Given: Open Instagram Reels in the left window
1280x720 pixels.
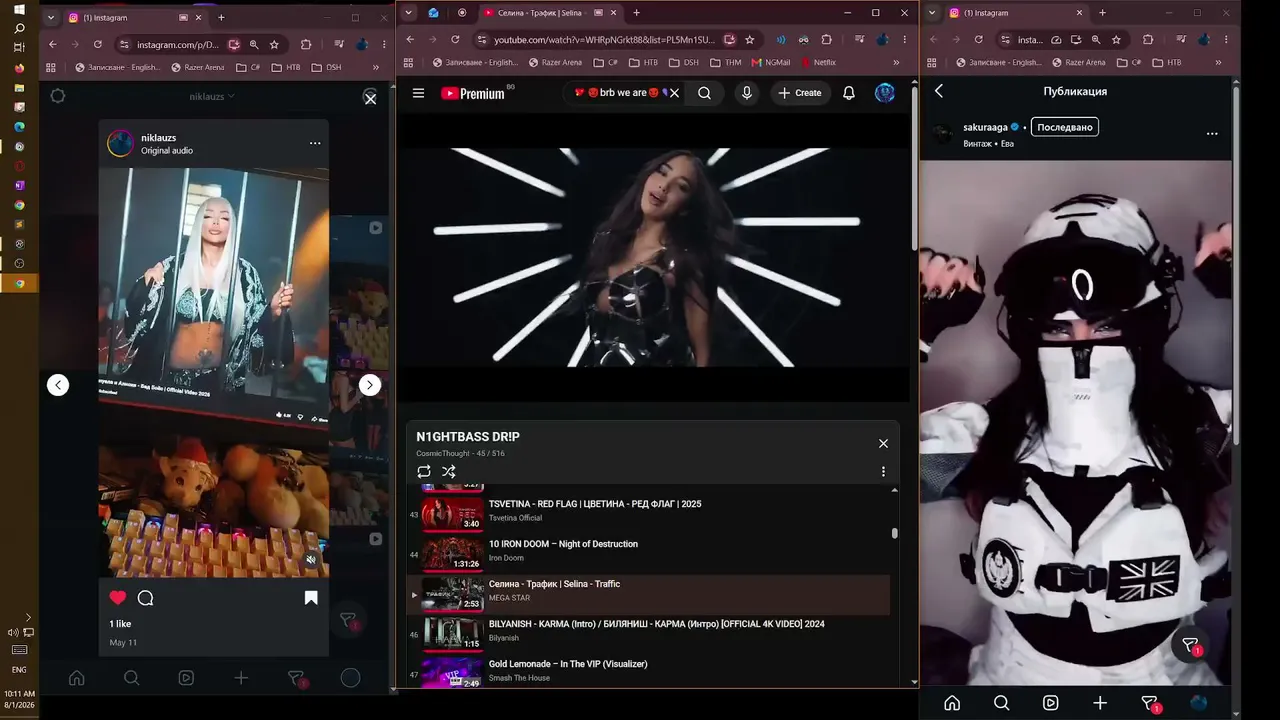Looking at the screenshot, I should coord(186,678).
